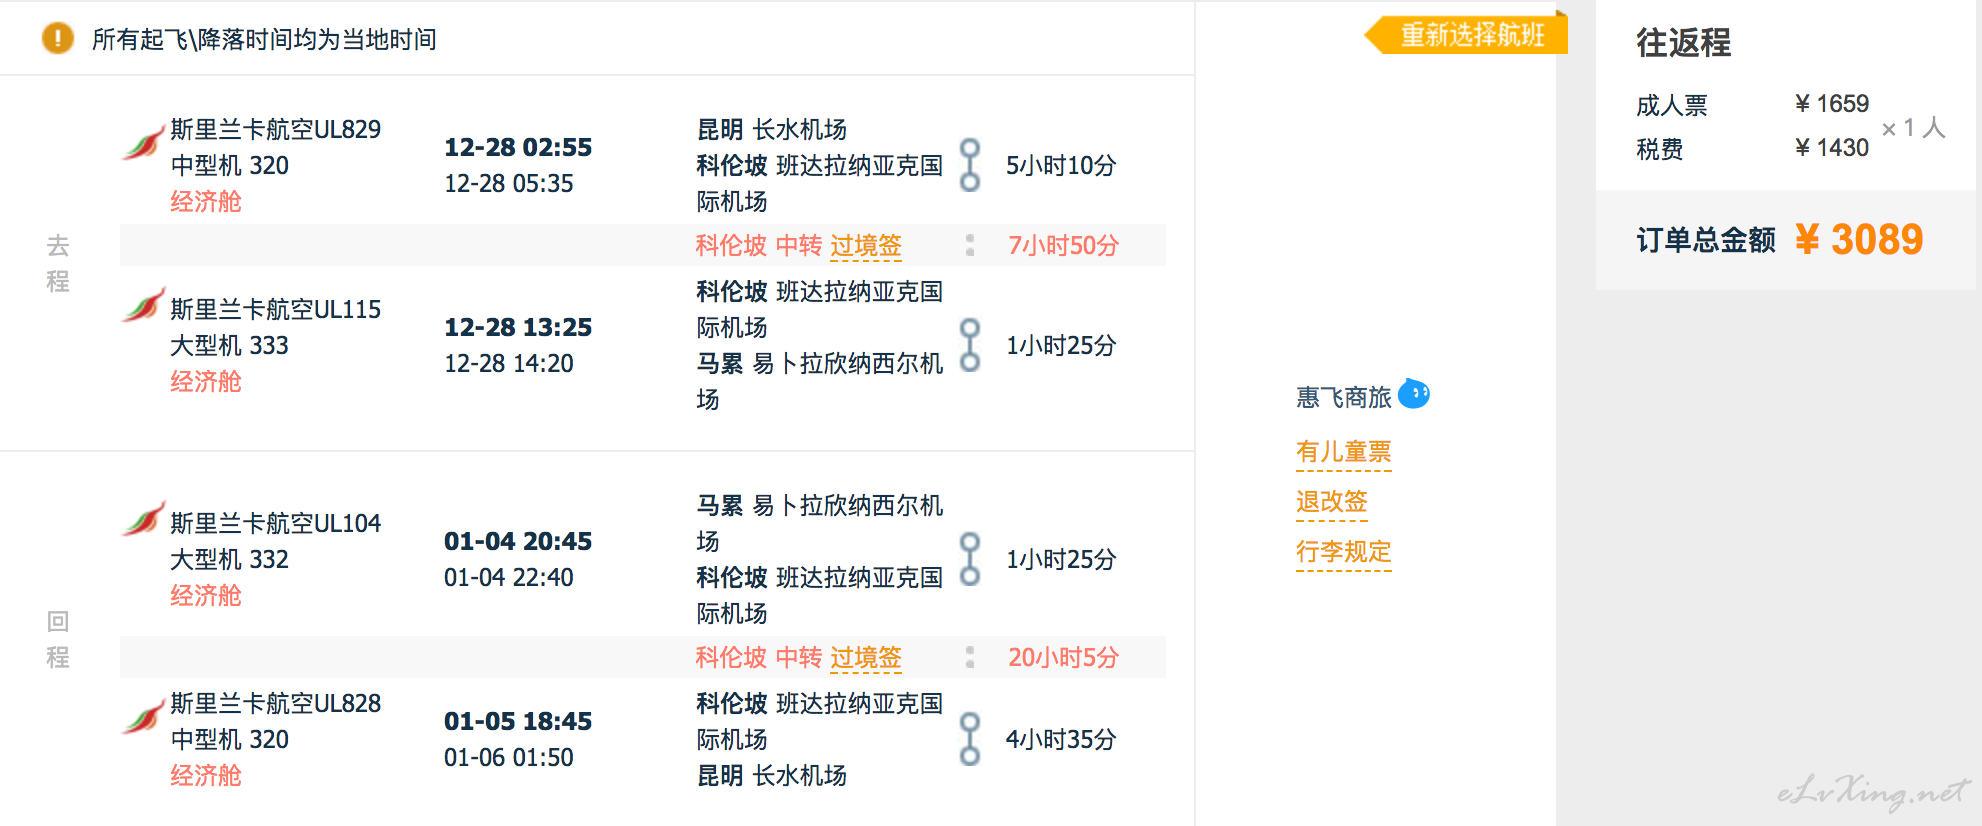Click SriLankan Airlines logo beside UL829
Viewport: 1982px width, 826px height.
[143, 142]
